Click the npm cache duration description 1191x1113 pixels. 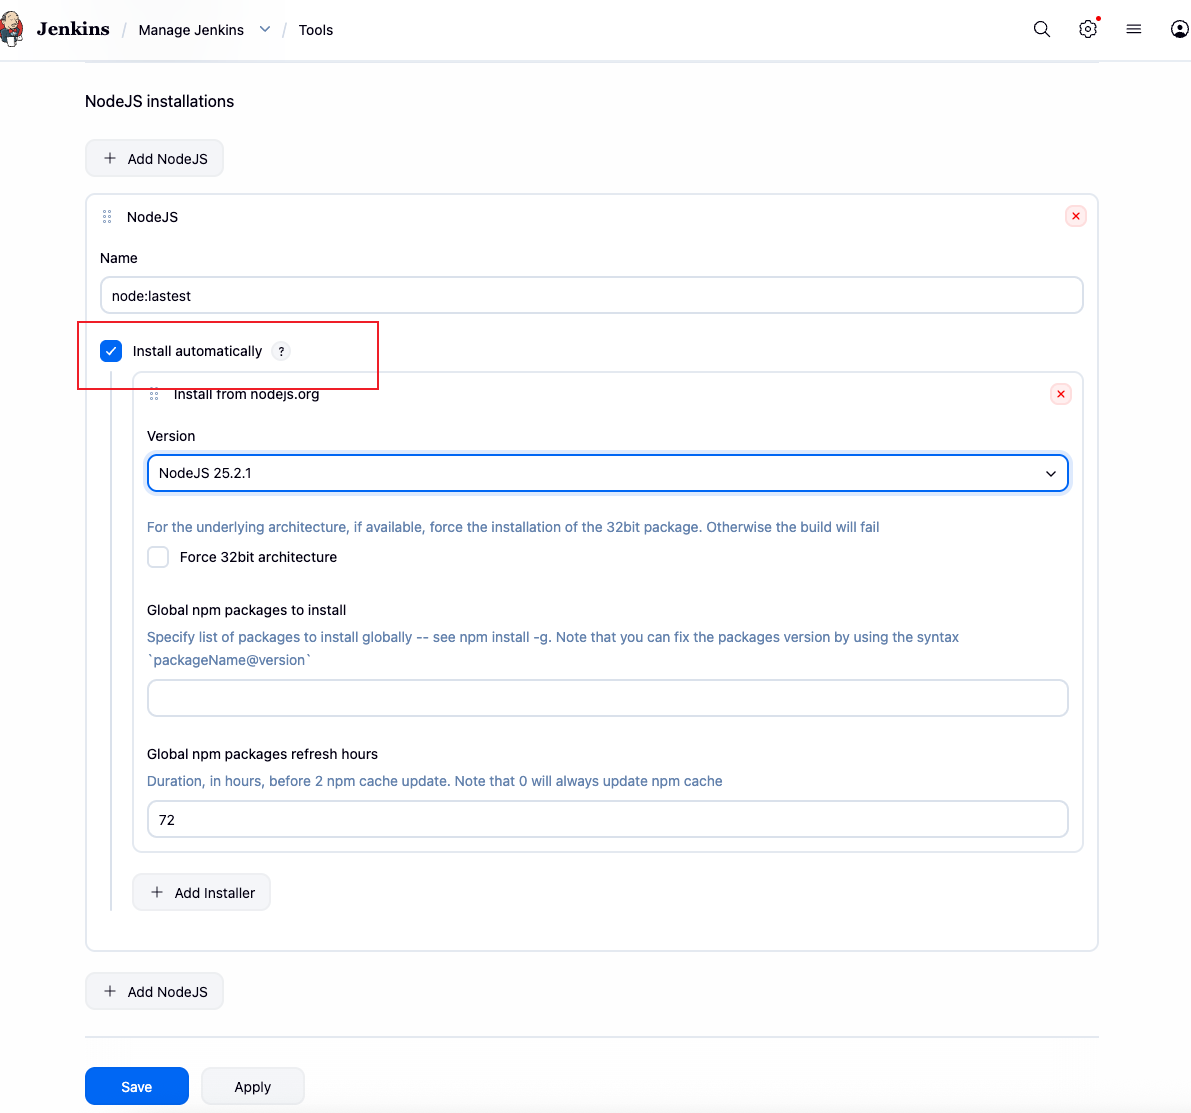434,781
